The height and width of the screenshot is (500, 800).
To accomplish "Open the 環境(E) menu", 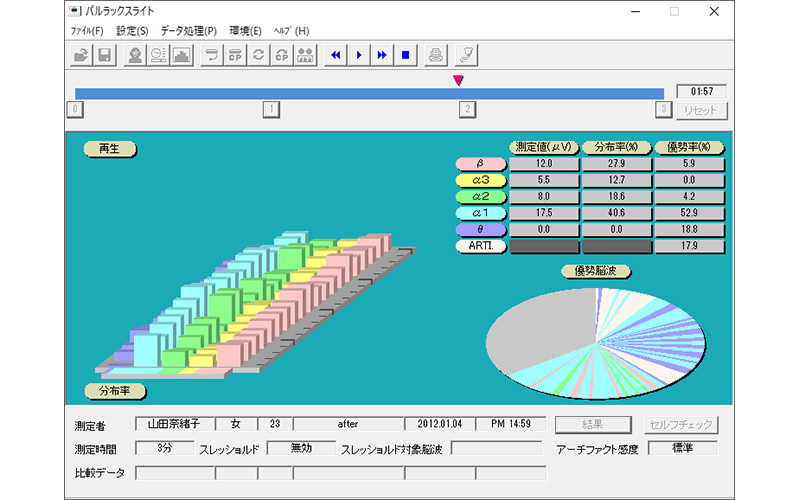I will point(245,31).
